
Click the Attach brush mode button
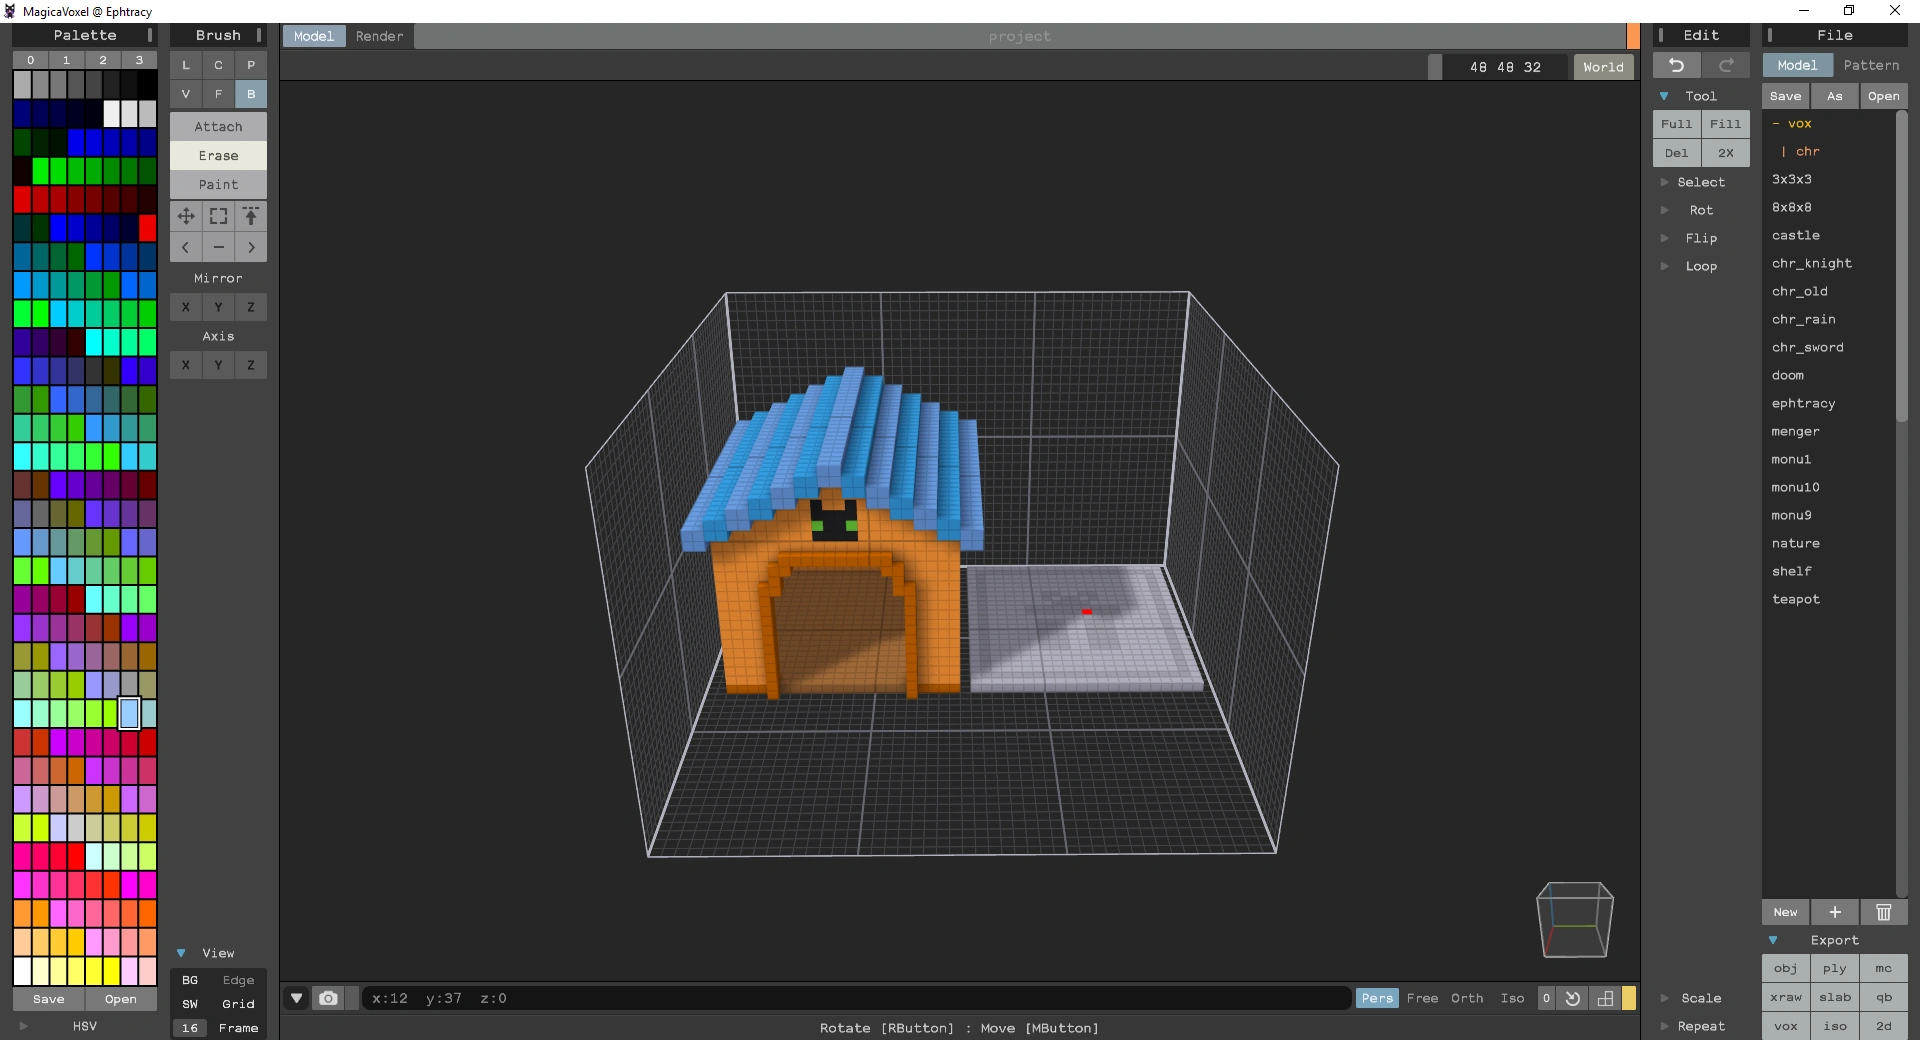tap(218, 127)
